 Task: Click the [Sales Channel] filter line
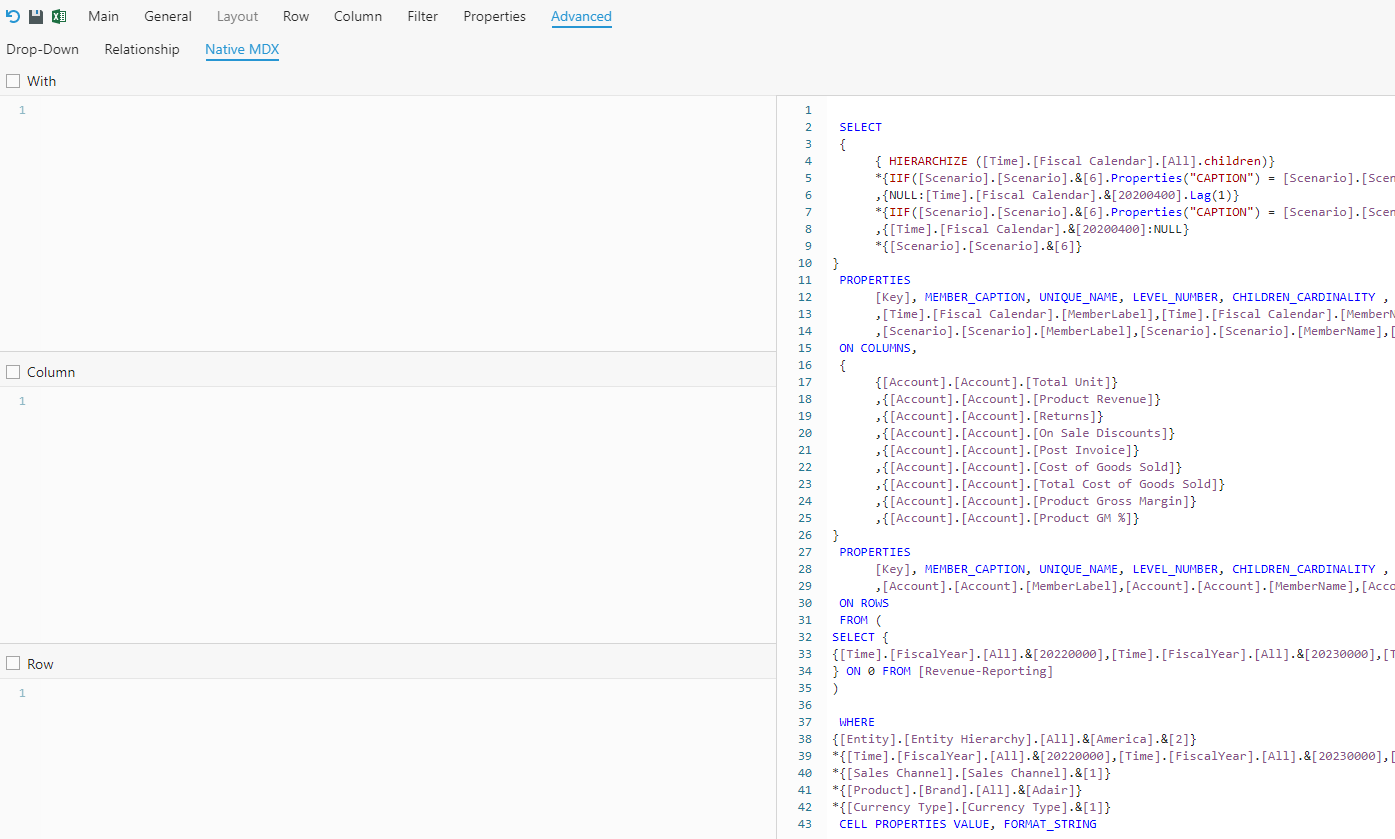[x=971, y=773]
